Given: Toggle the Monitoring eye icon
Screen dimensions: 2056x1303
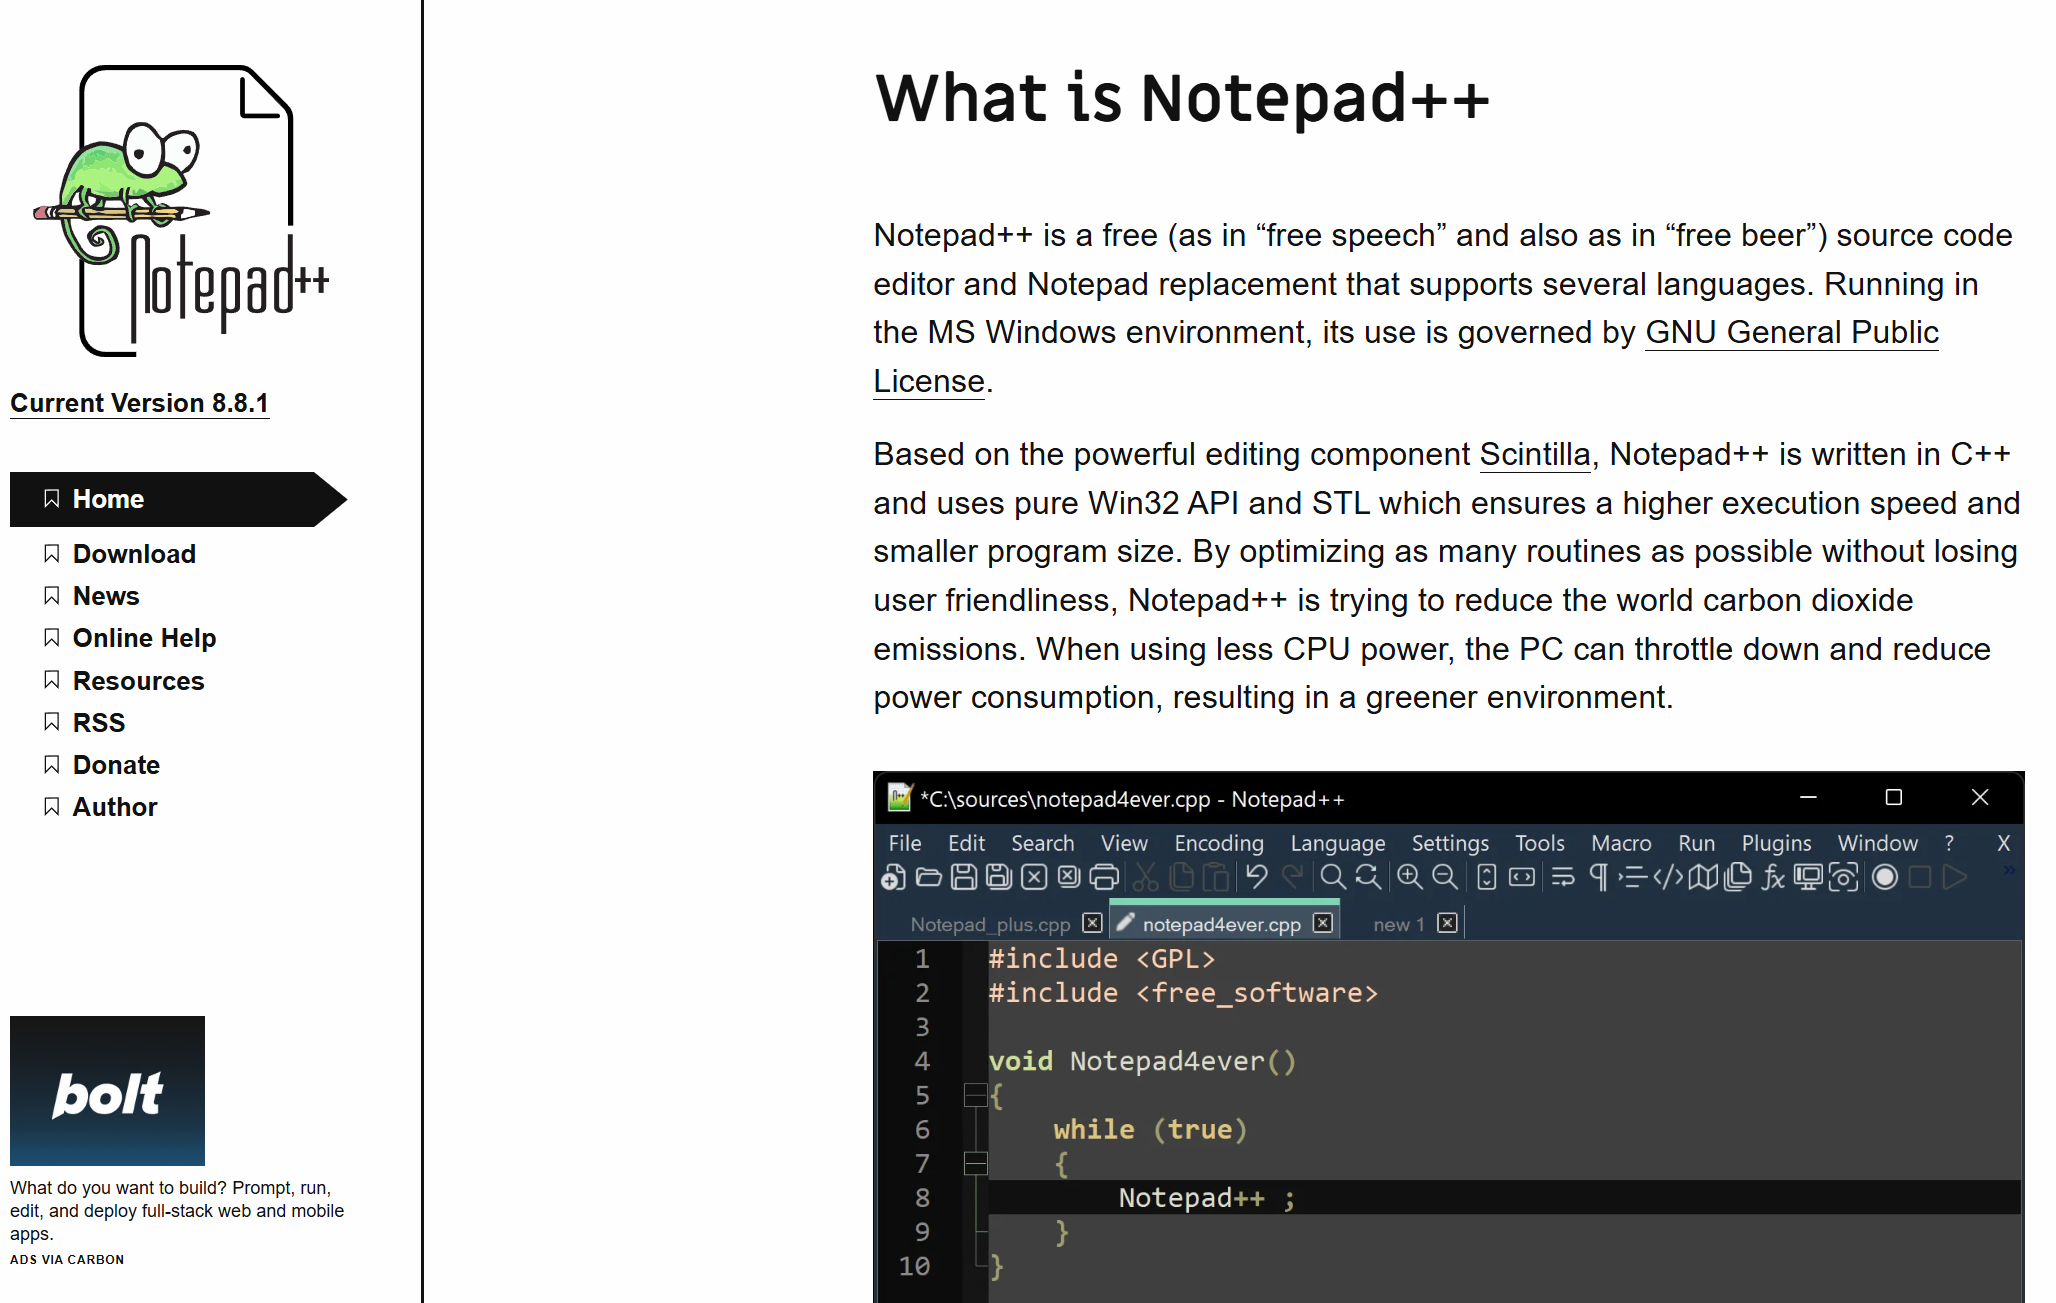Looking at the screenshot, I should [1843, 877].
